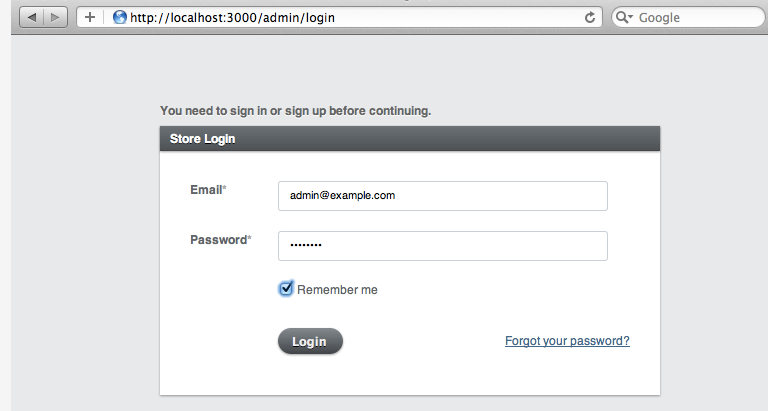Open the "Forgot your password?" link

click(x=567, y=341)
